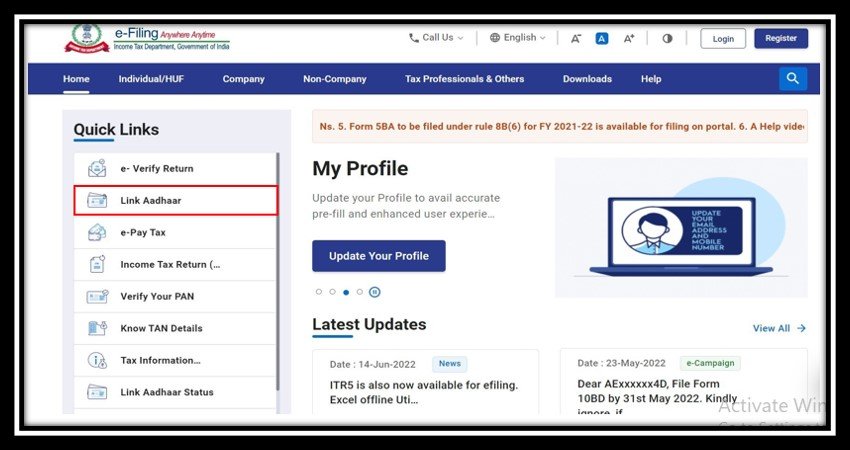
Task: Click the e-Campaign tag on 23-May-2022 update
Action: pos(710,363)
